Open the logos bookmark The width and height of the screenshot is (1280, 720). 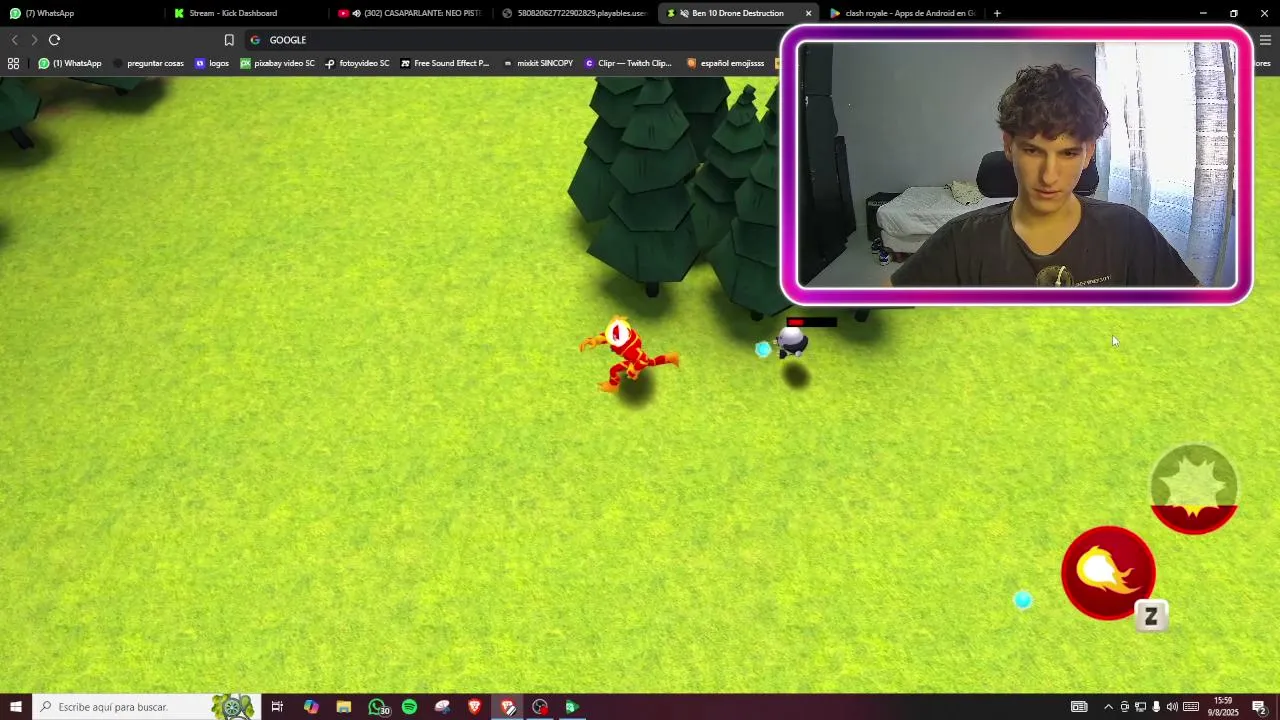(212, 63)
